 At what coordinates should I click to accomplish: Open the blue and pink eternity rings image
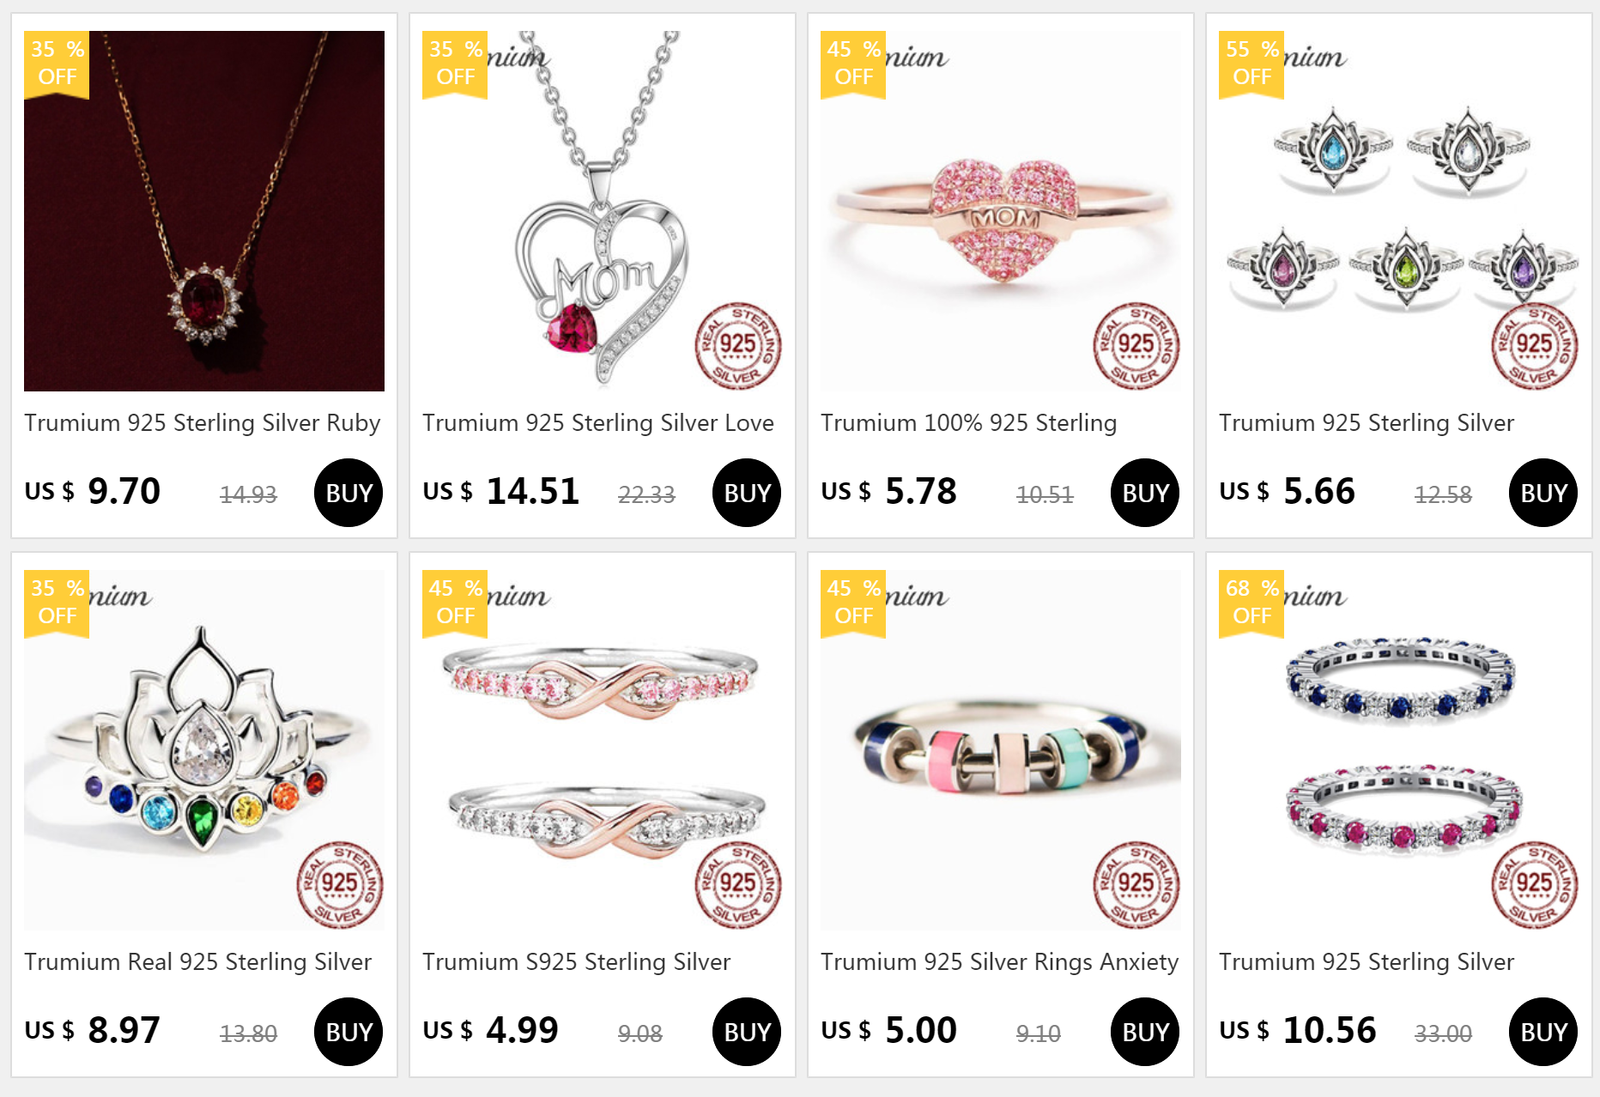1399,750
